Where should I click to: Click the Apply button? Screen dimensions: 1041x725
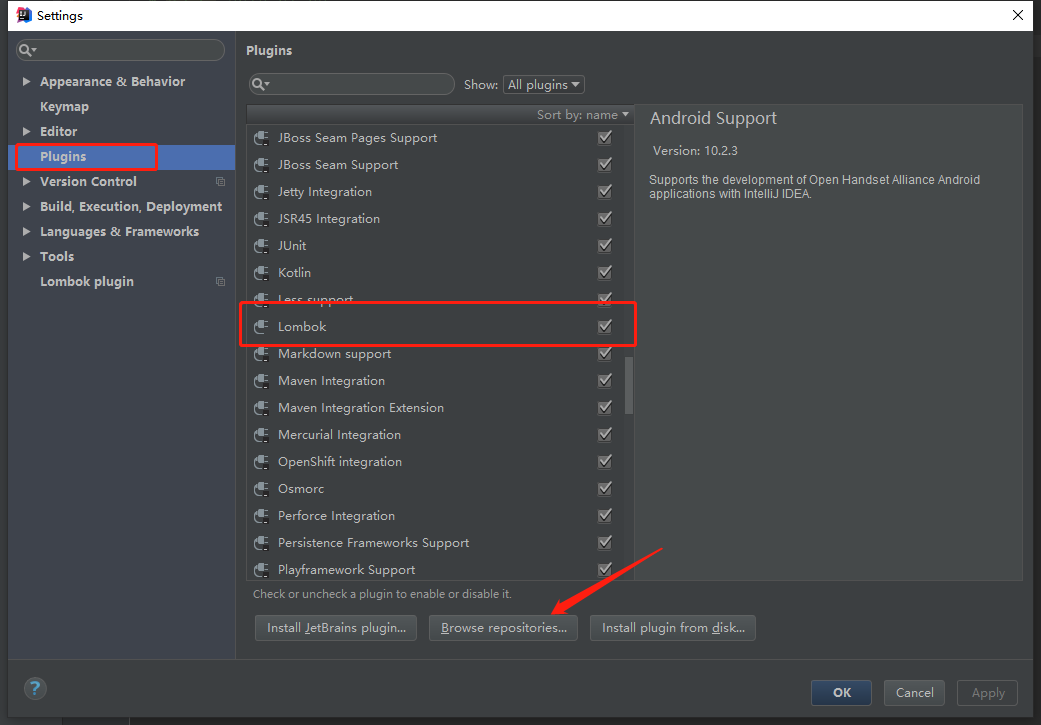pos(987,692)
